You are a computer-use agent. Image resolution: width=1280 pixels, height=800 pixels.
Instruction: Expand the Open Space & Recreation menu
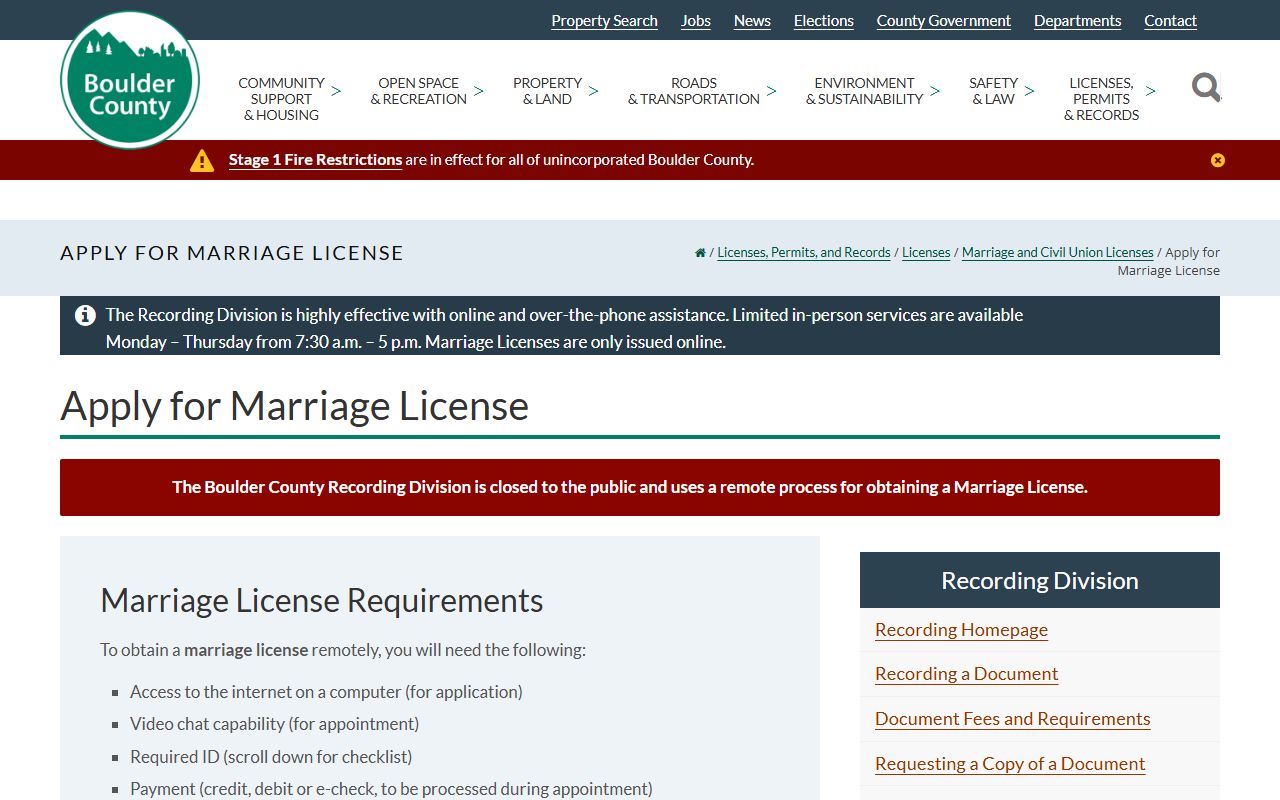(426, 91)
